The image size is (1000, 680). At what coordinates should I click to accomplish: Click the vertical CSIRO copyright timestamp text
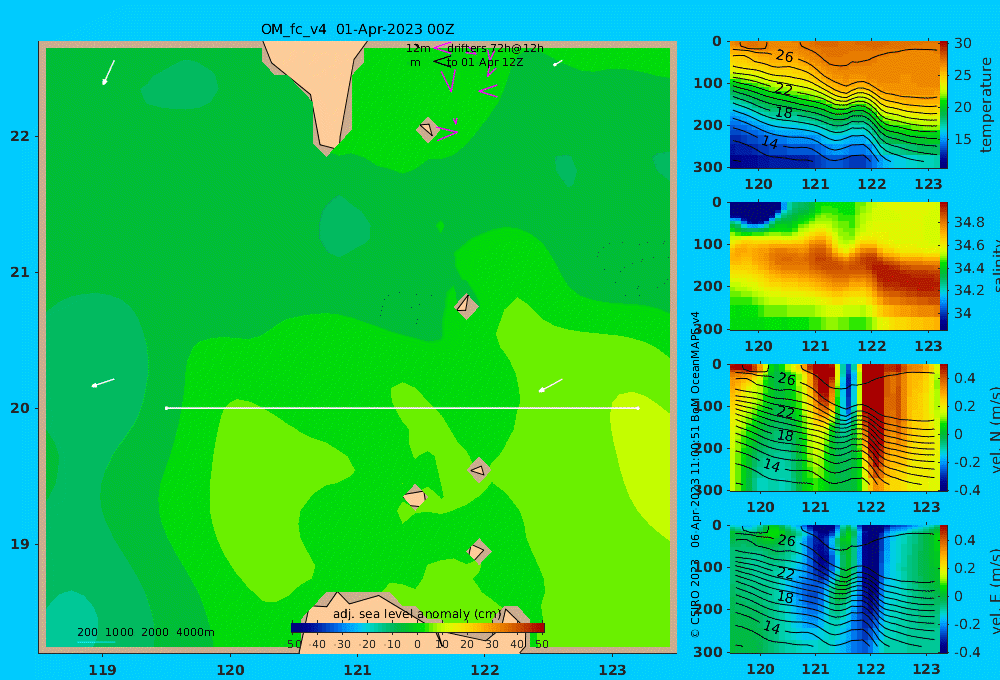tap(695, 475)
